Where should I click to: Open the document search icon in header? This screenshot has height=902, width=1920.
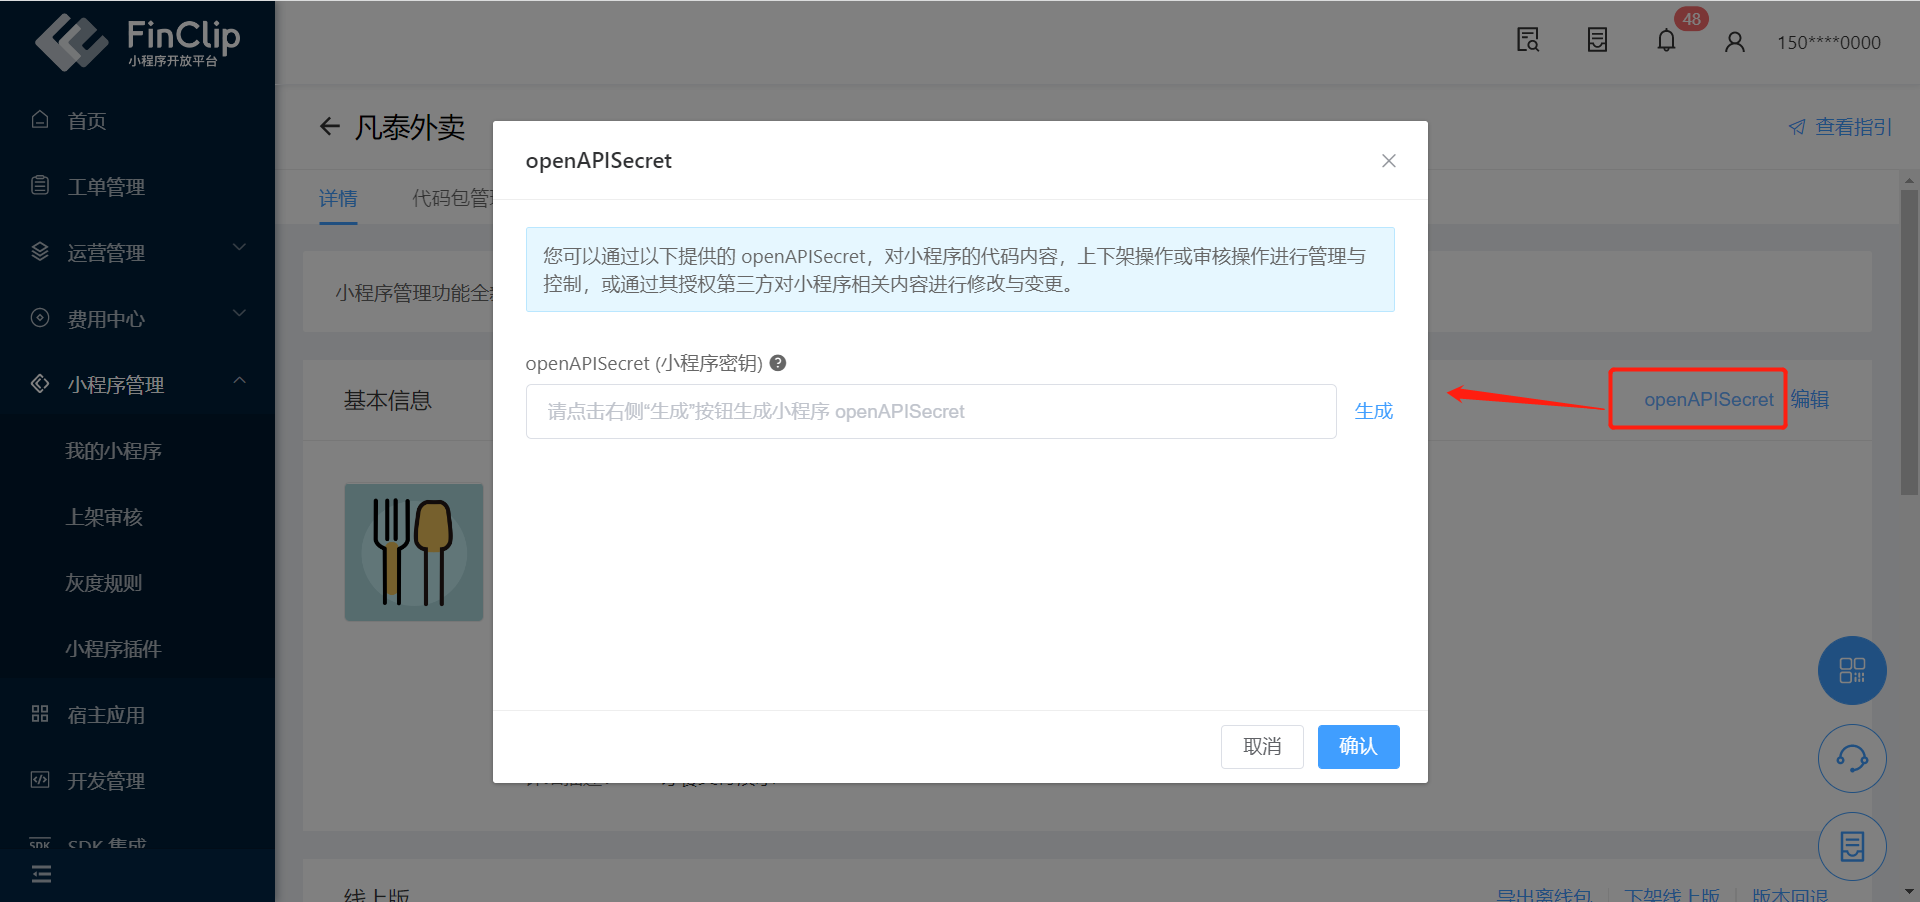1528,40
